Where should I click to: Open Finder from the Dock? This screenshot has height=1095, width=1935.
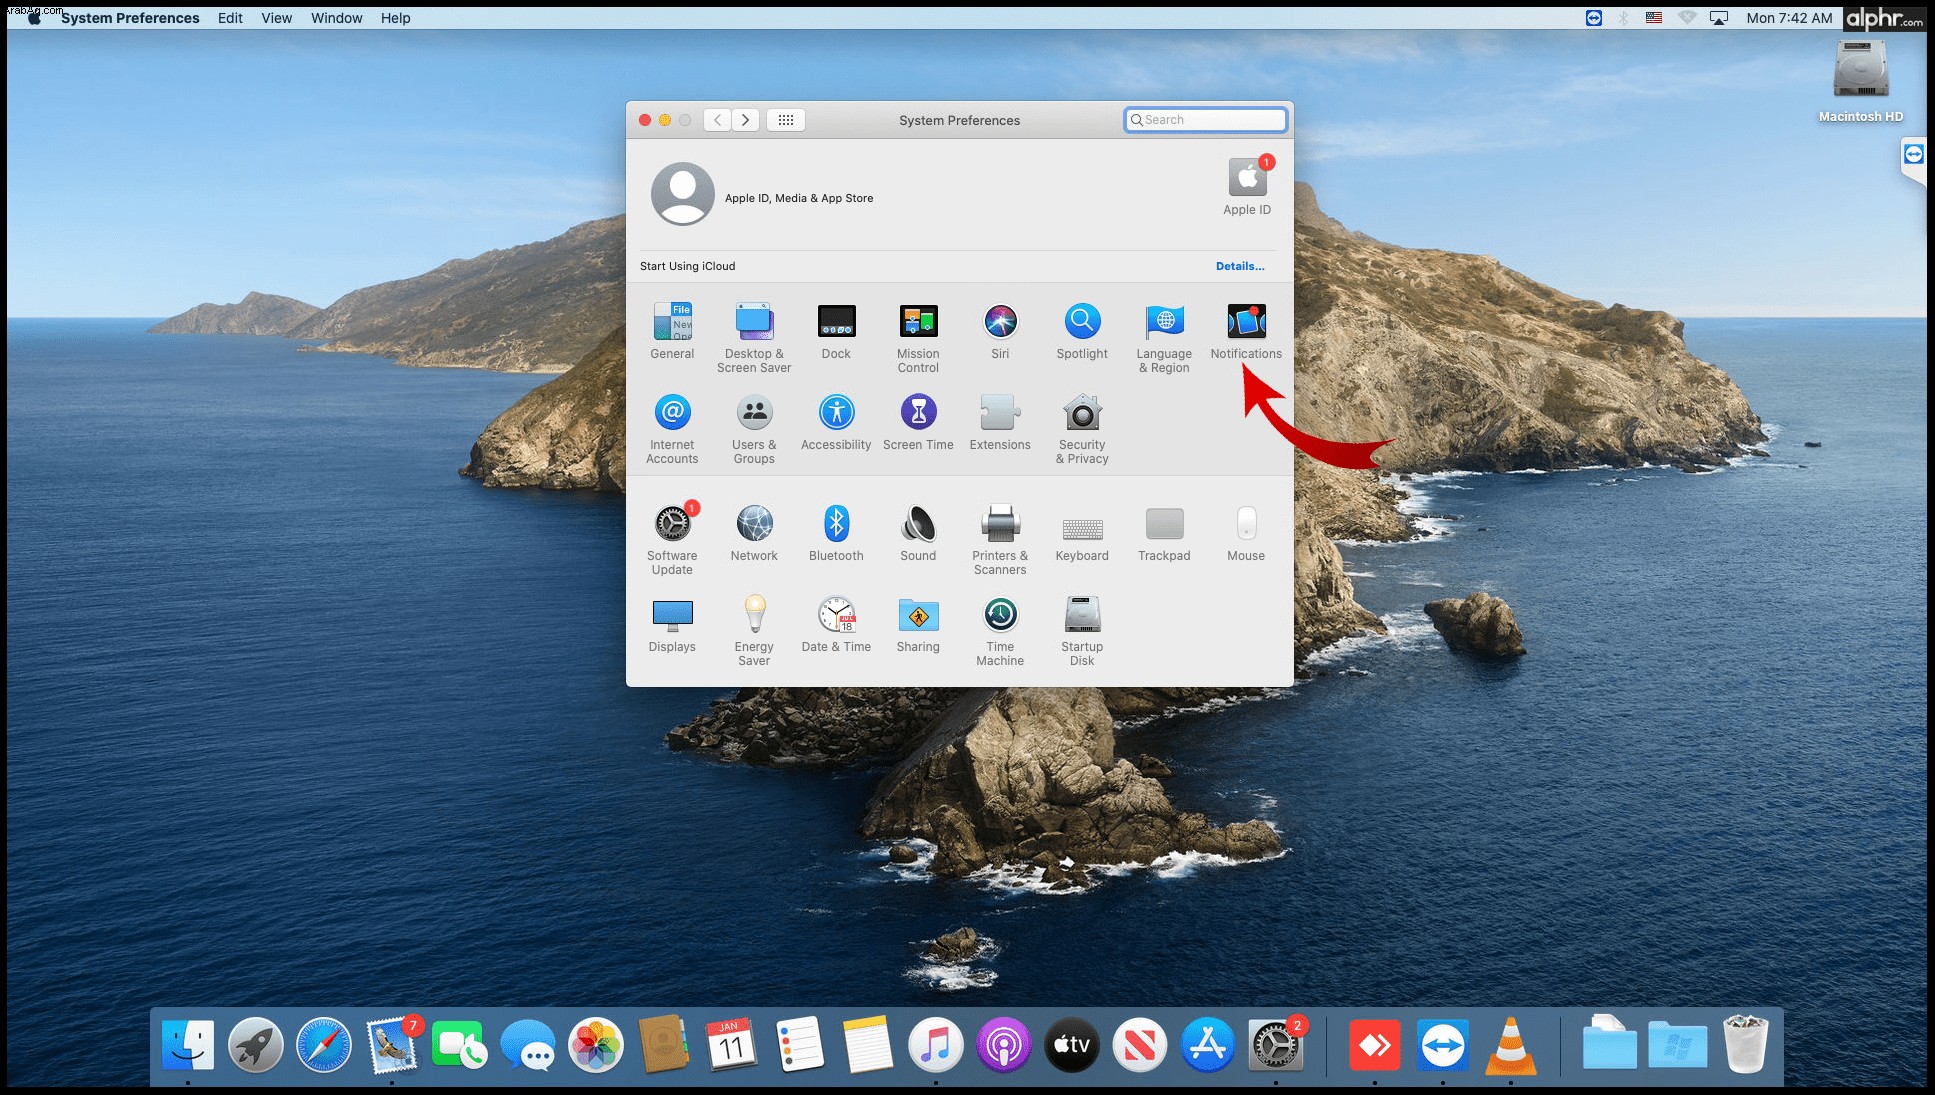tap(188, 1045)
